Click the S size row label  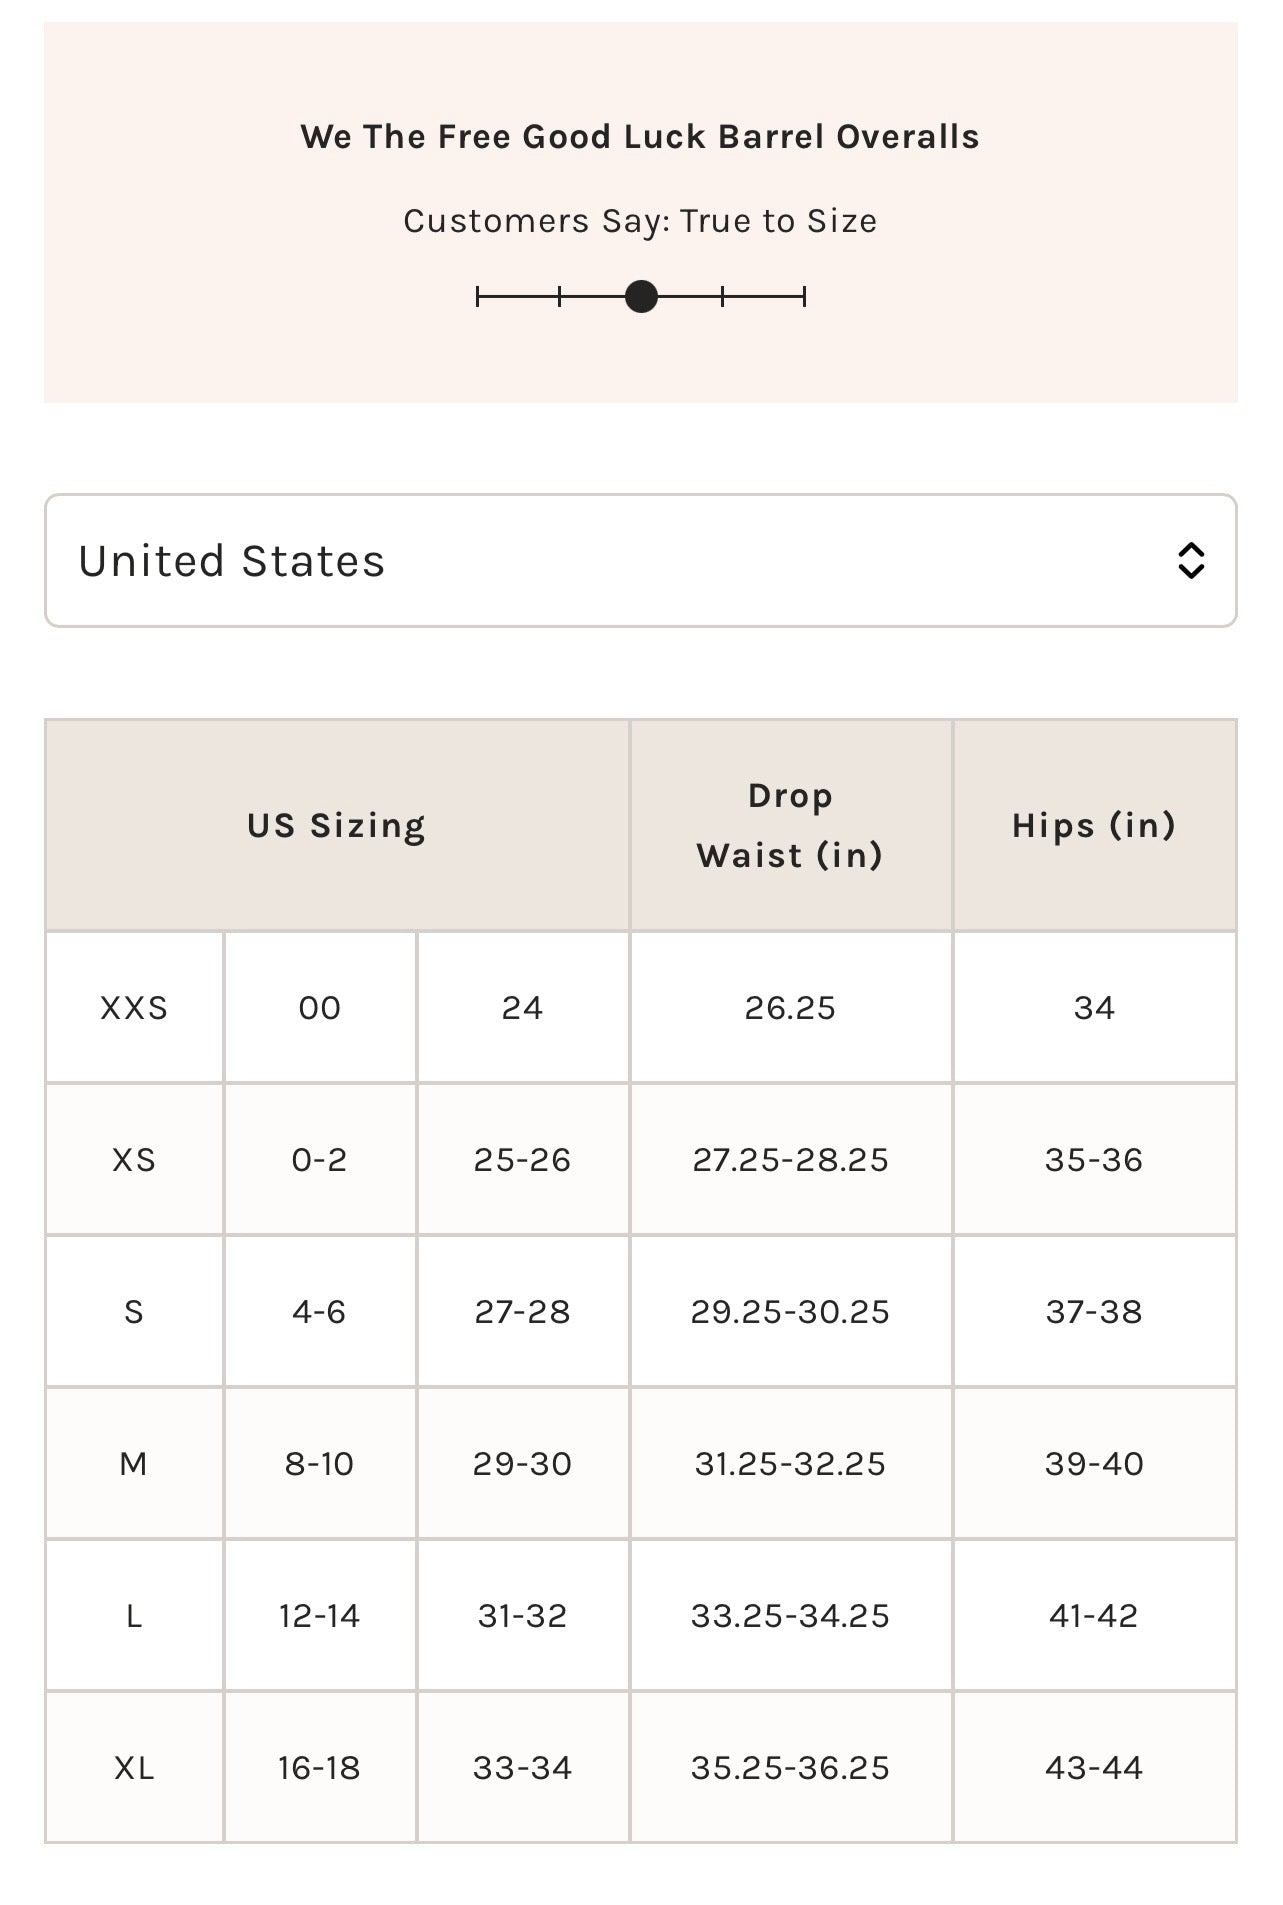pyautogui.click(x=134, y=1312)
